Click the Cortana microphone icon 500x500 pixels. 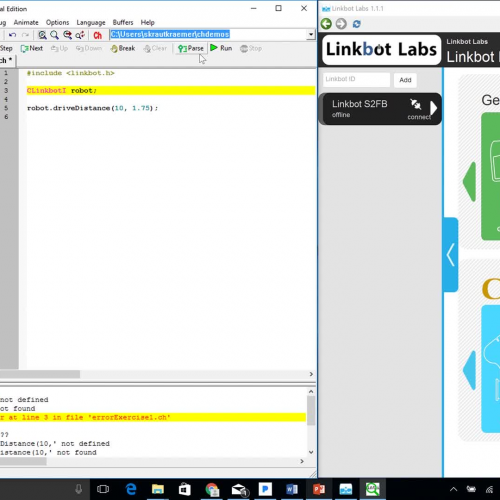pos(79,489)
